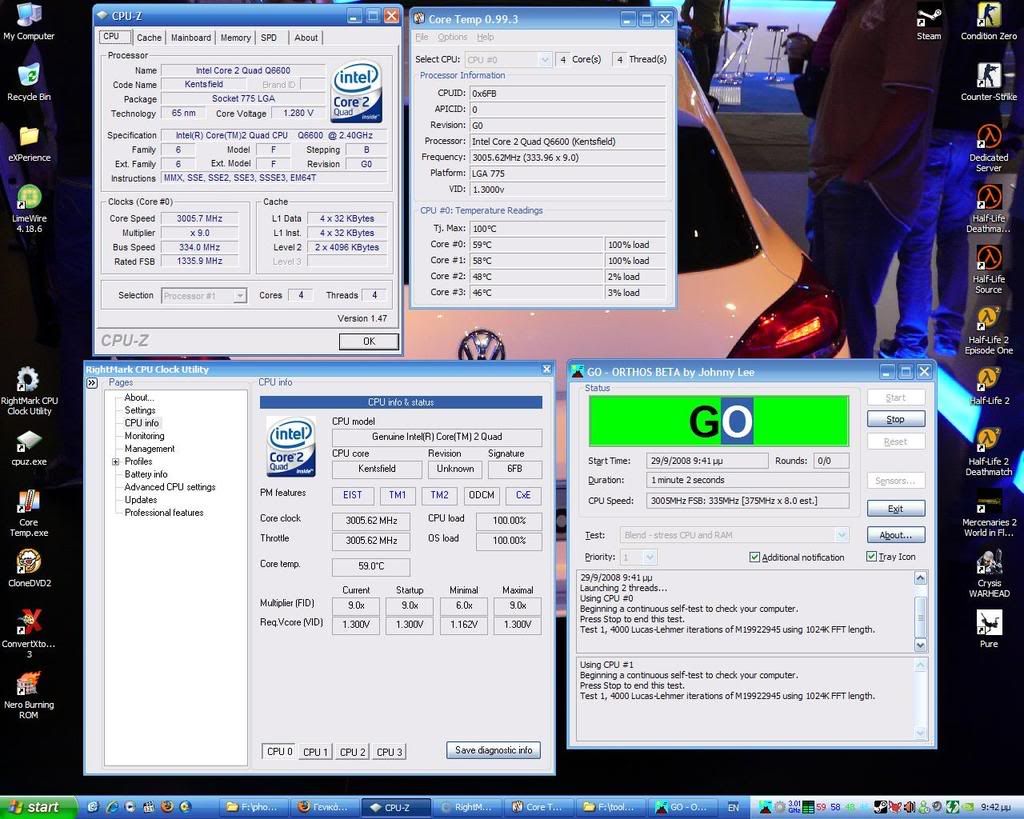
Task: Open Counter-Strike desktop shortcut
Action: (988, 76)
